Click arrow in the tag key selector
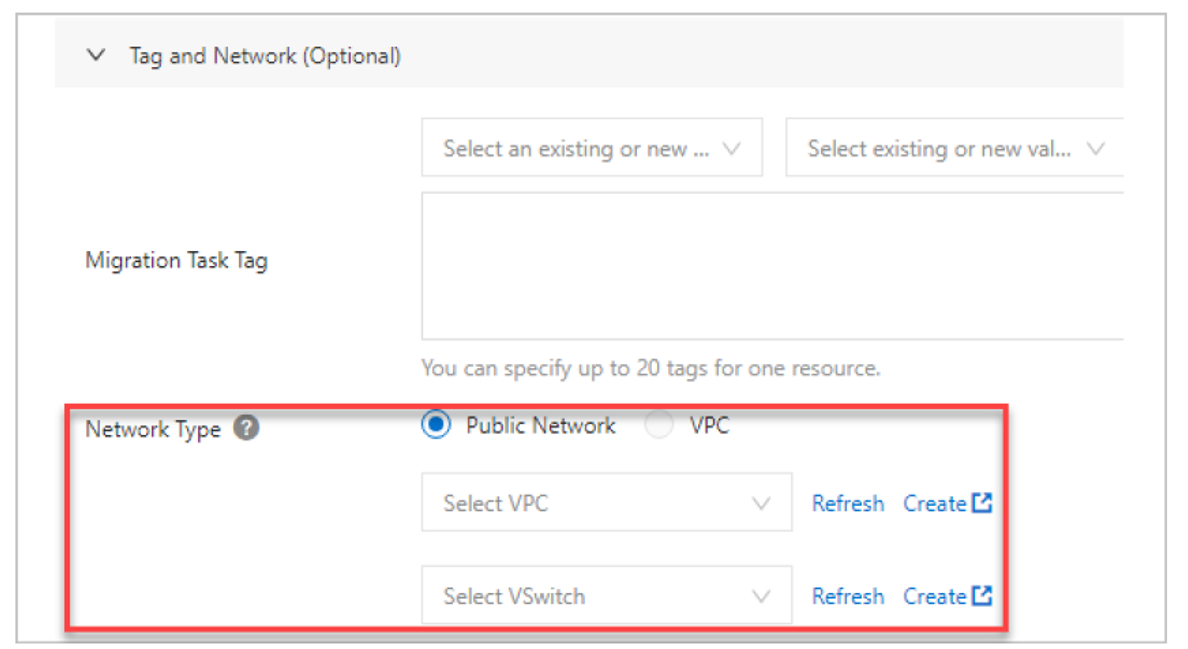 [731, 149]
